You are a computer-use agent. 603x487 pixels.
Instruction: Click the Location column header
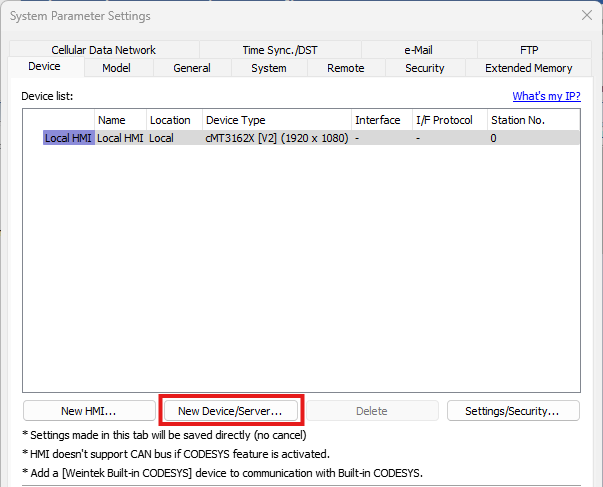click(x=174, y=120)
